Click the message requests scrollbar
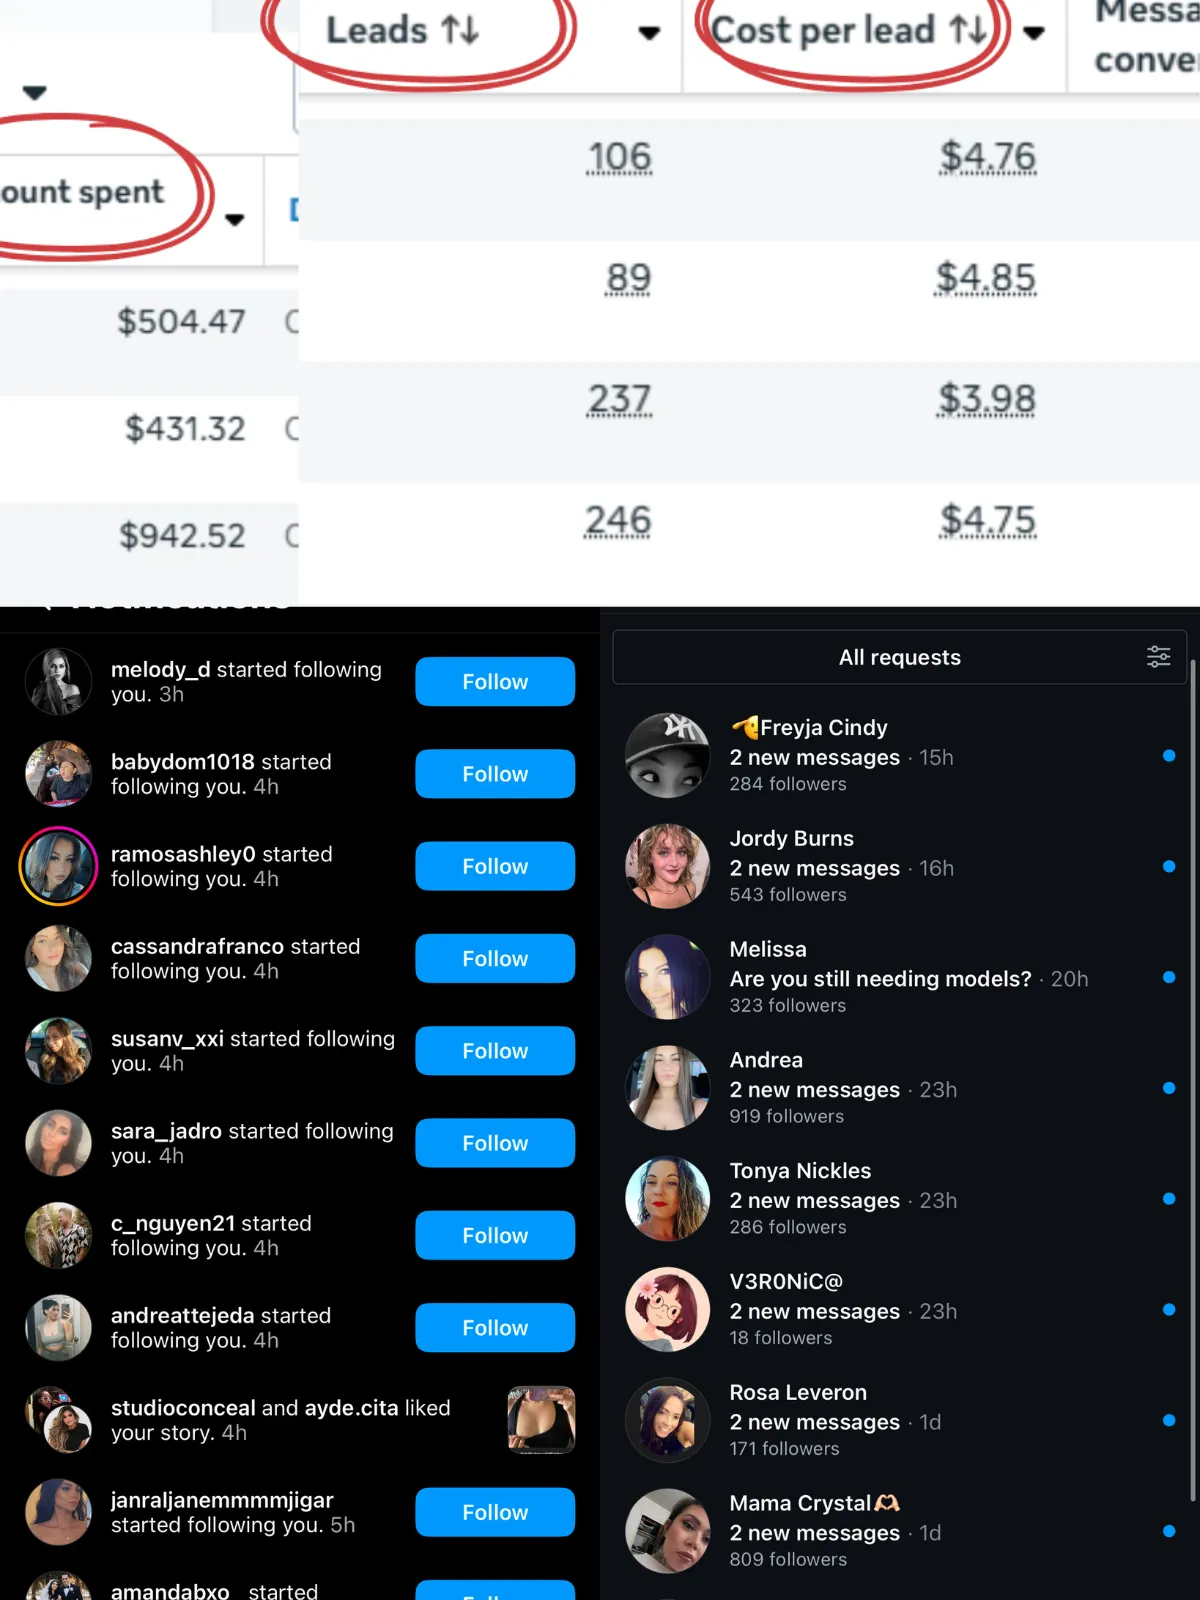1200x1600 pixels. [1192, 1080]
